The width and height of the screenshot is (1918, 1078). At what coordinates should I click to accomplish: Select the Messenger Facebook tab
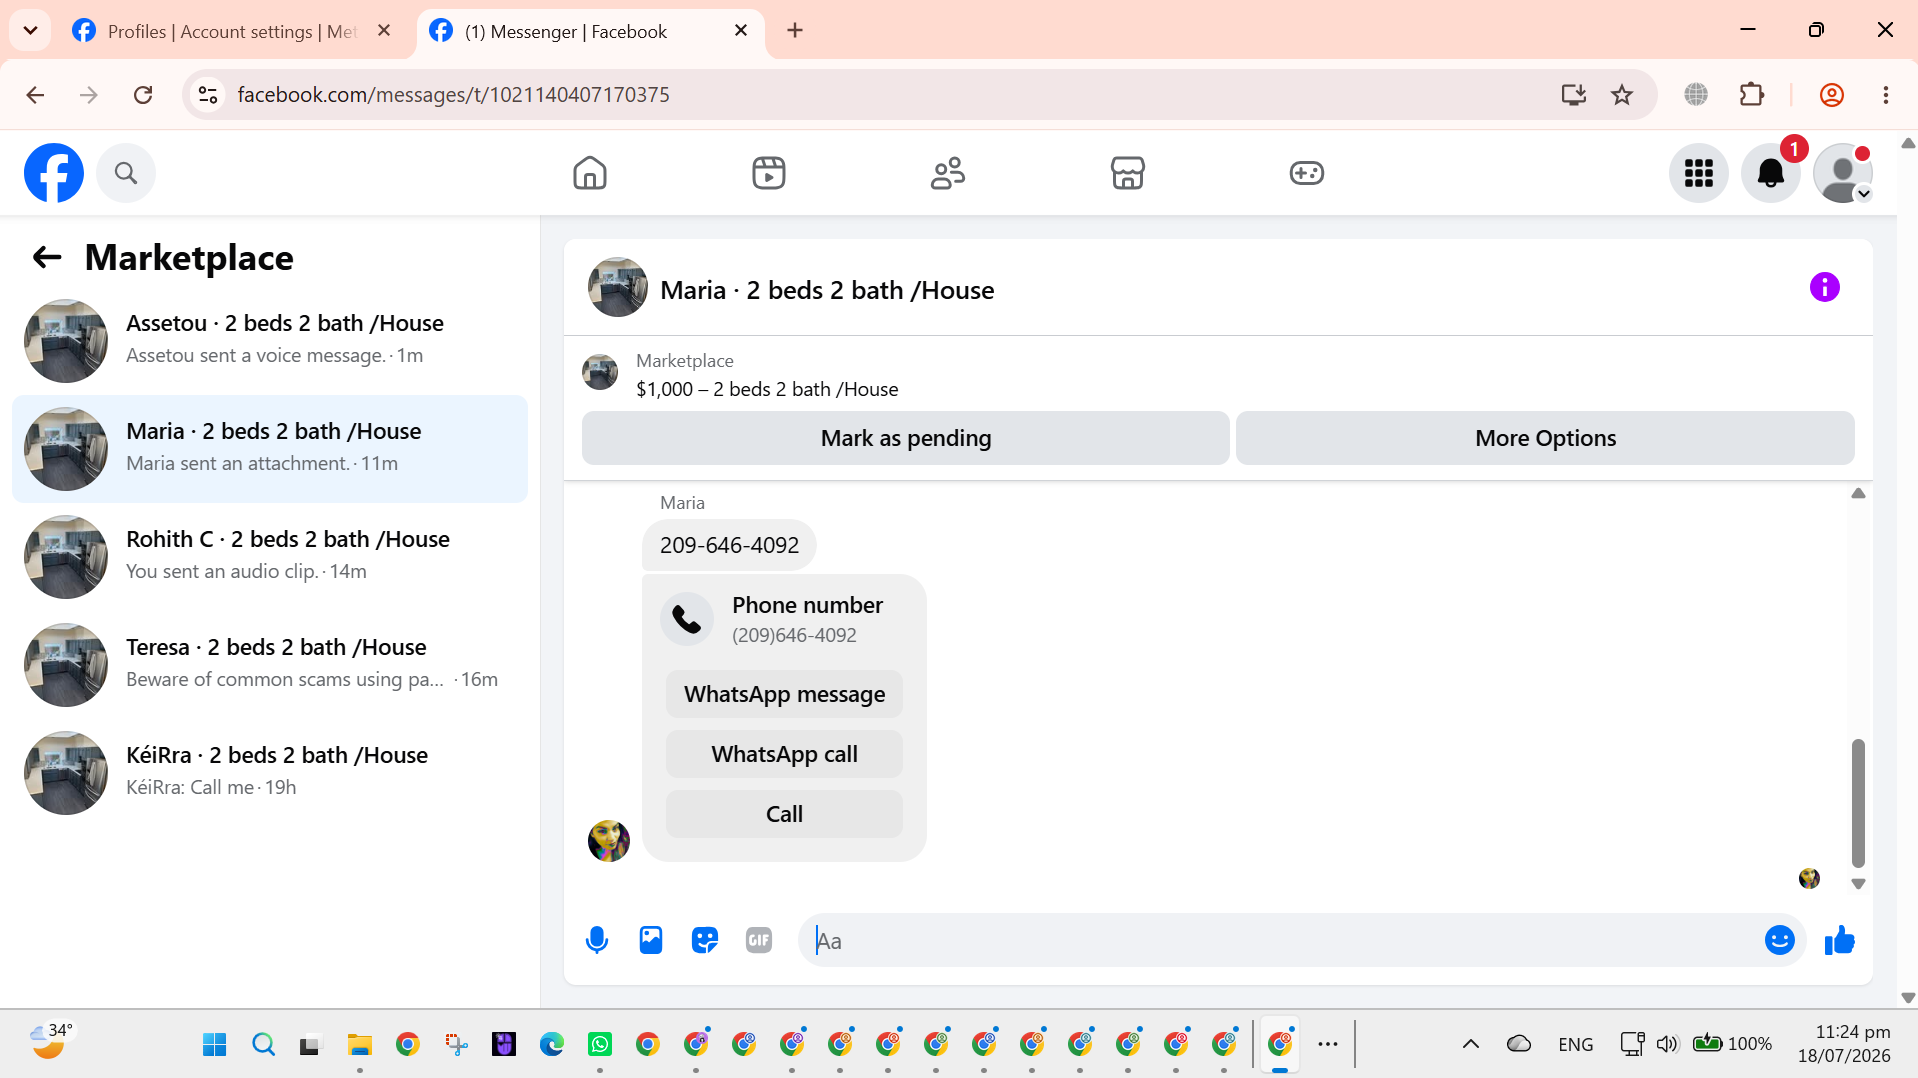pyautogui.click(x=590, y=31)
